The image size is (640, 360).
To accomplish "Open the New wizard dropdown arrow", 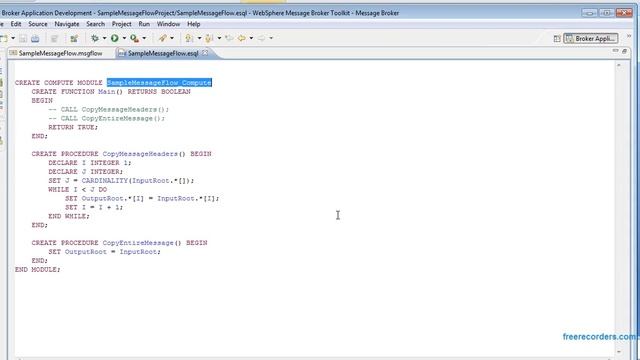I will (13, 38).
